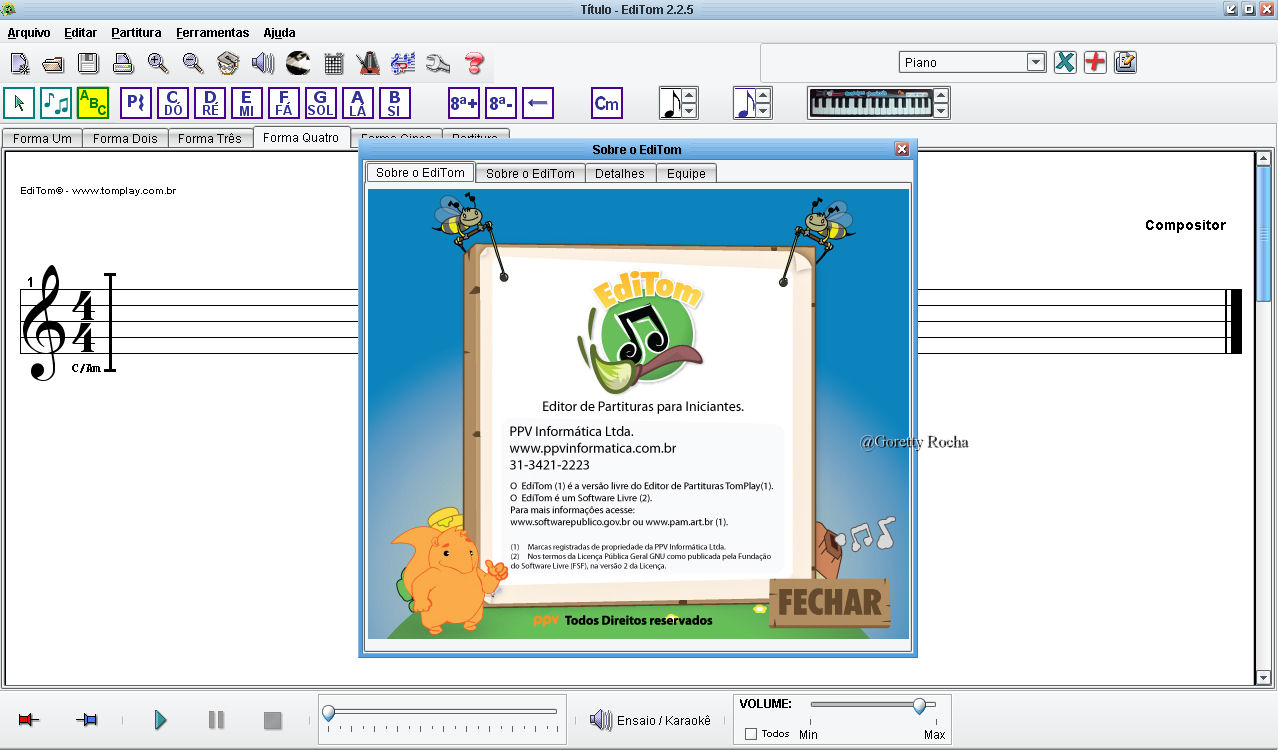Viewport: 1278px width, 750px height.
Task: Increase note duration with the stepper arrow
Action: [688, 93]
